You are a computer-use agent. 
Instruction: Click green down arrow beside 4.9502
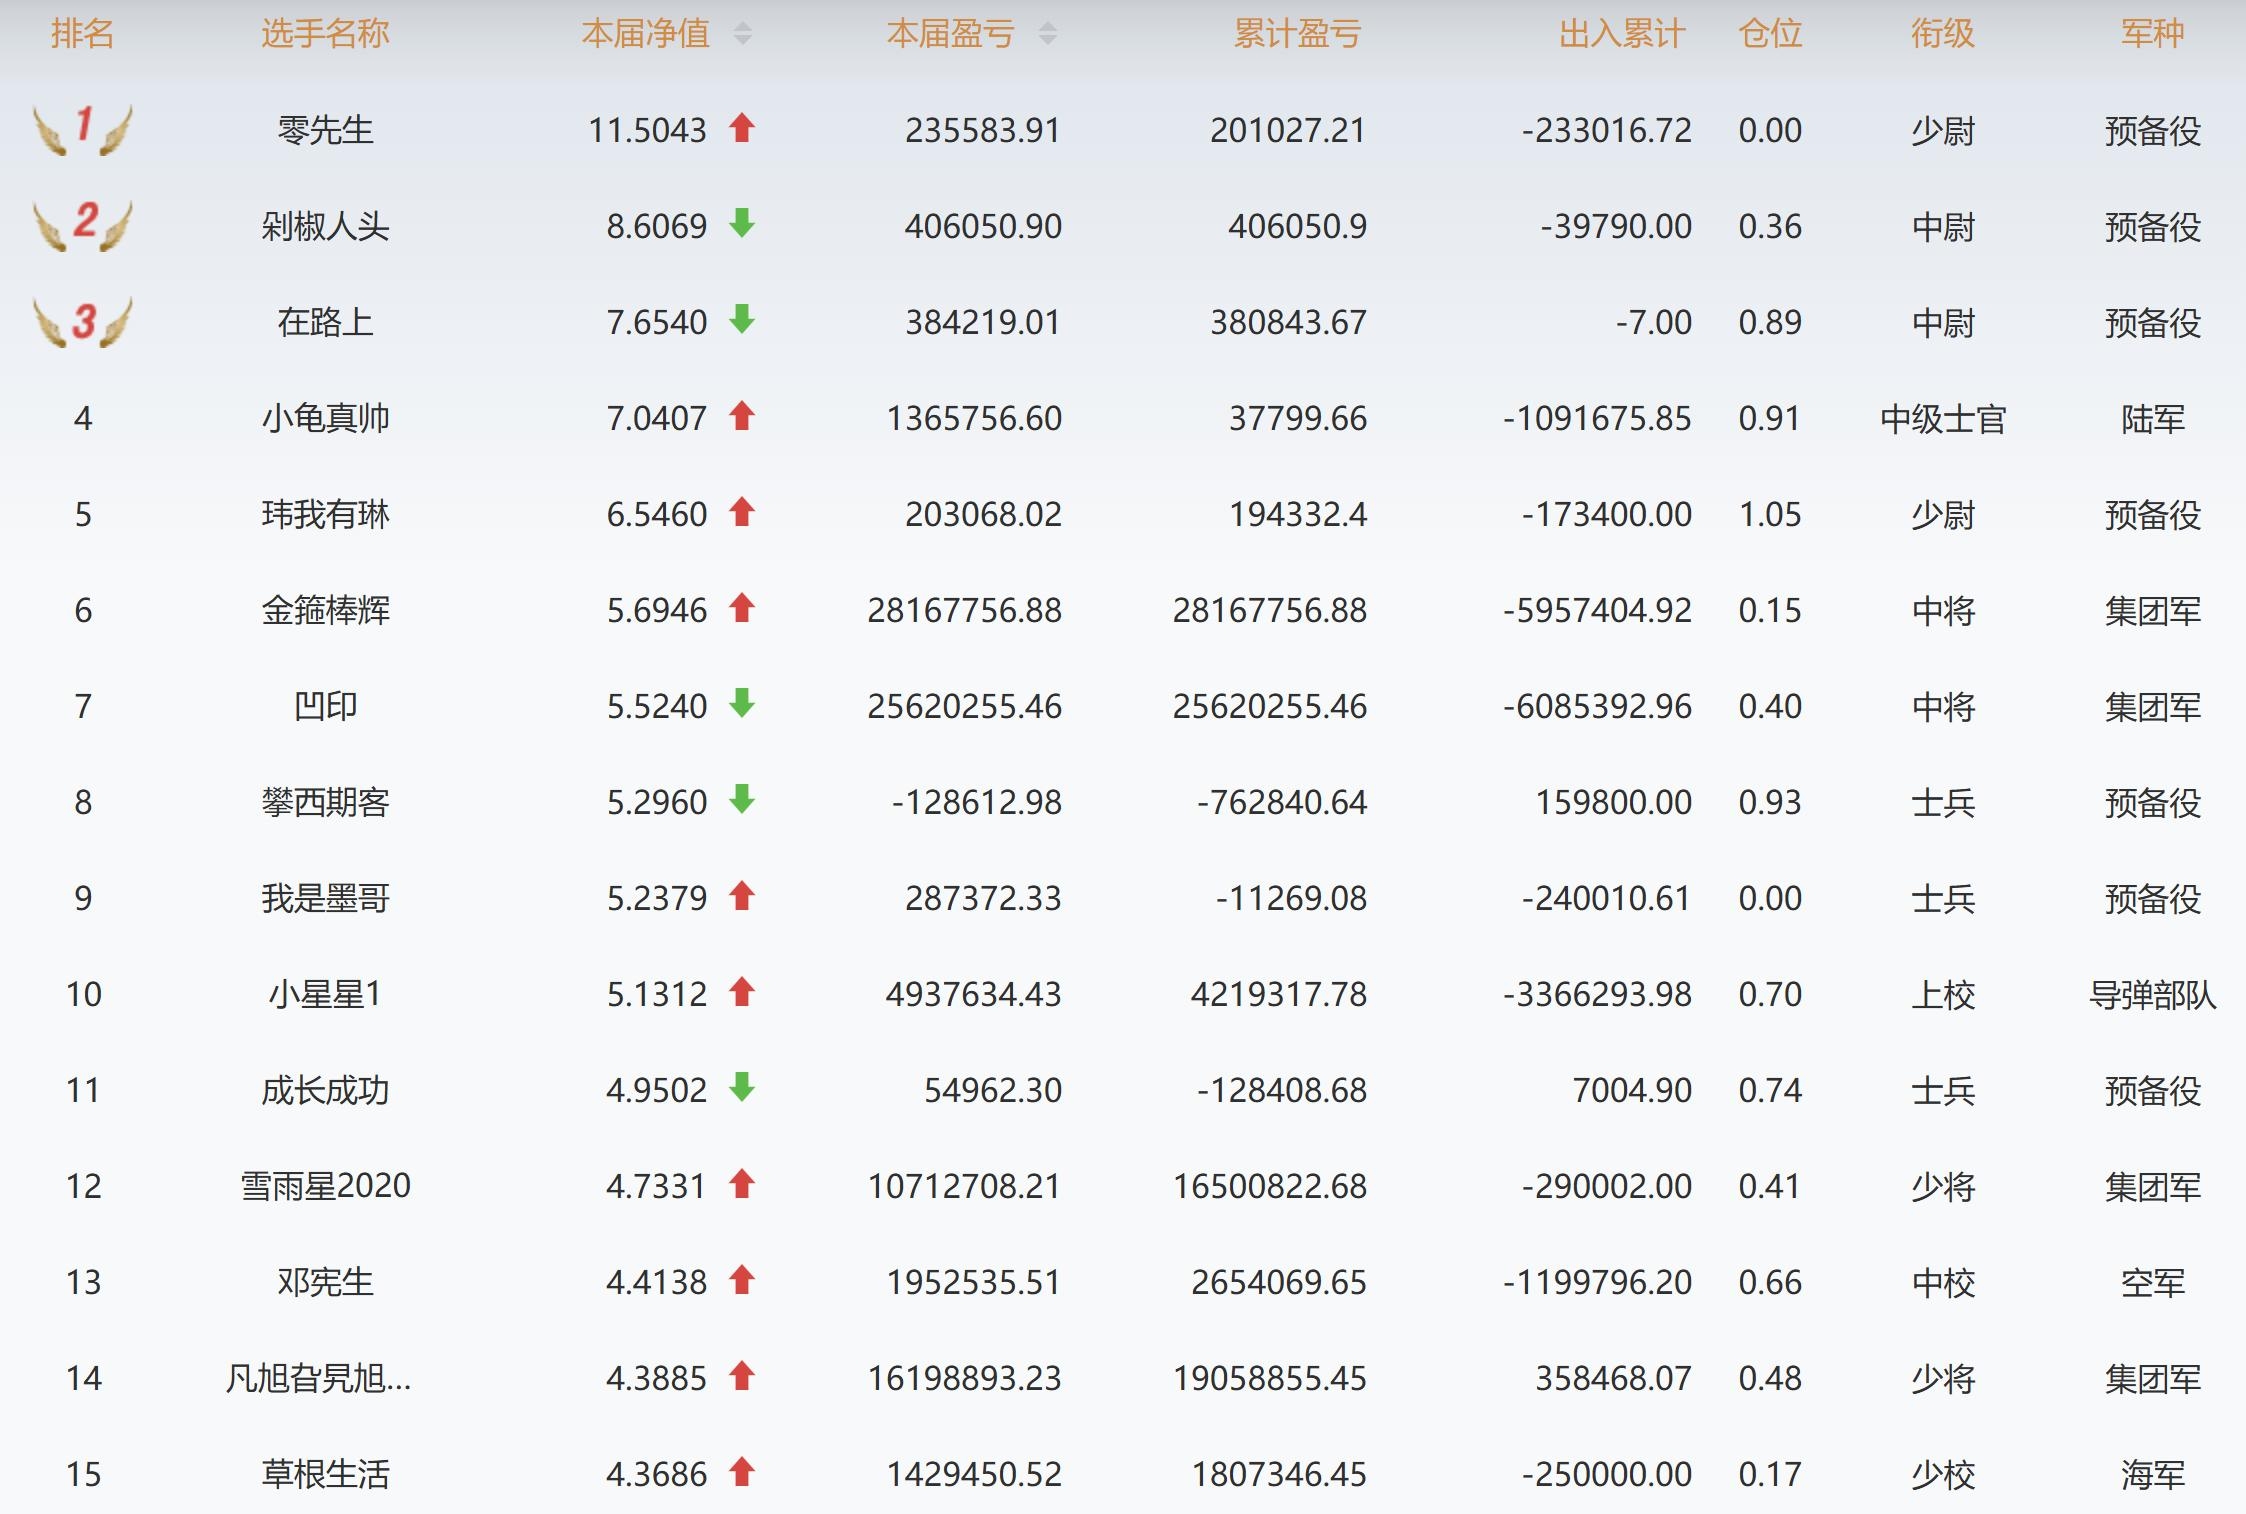tap(741, 1087)
